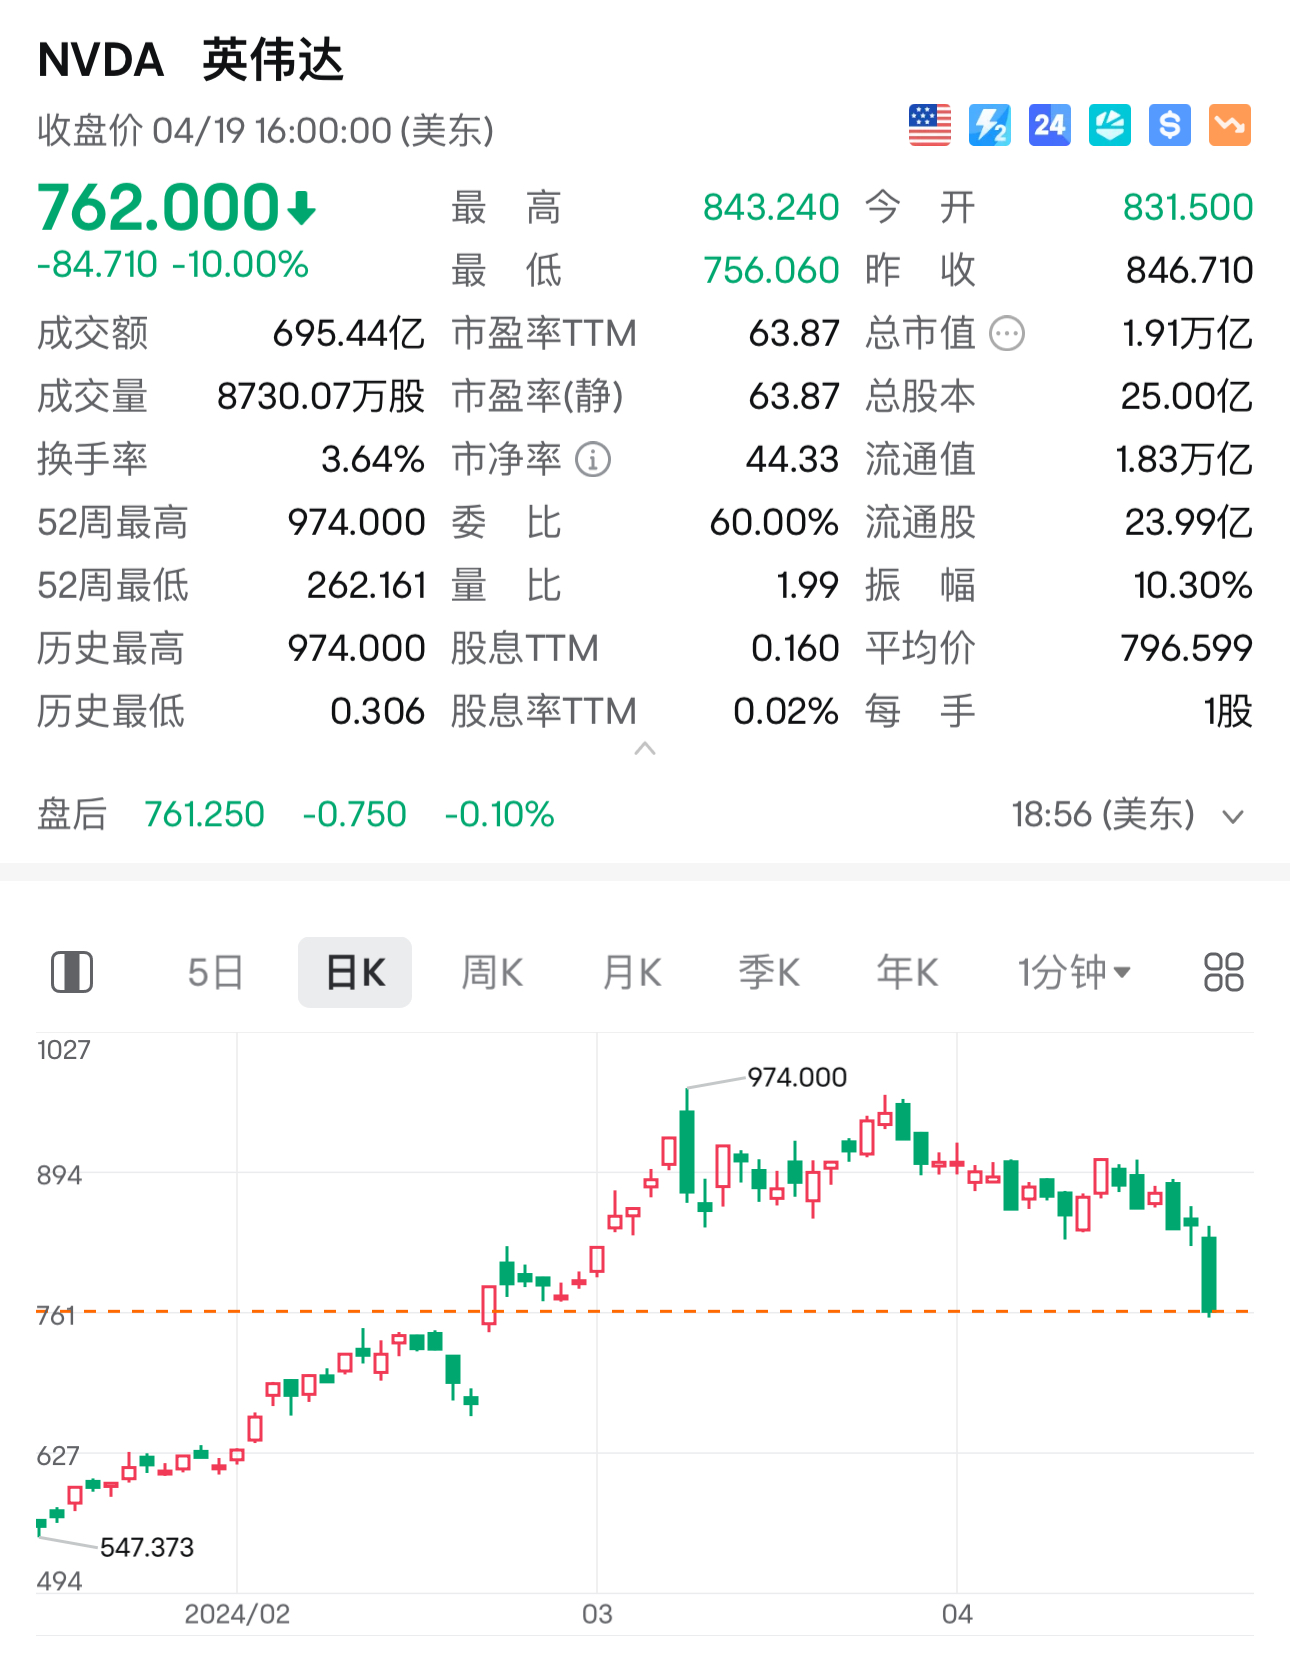Tap the 04 month axis label
This screenshot has width=1290, height=1667.
[957, 1615]
